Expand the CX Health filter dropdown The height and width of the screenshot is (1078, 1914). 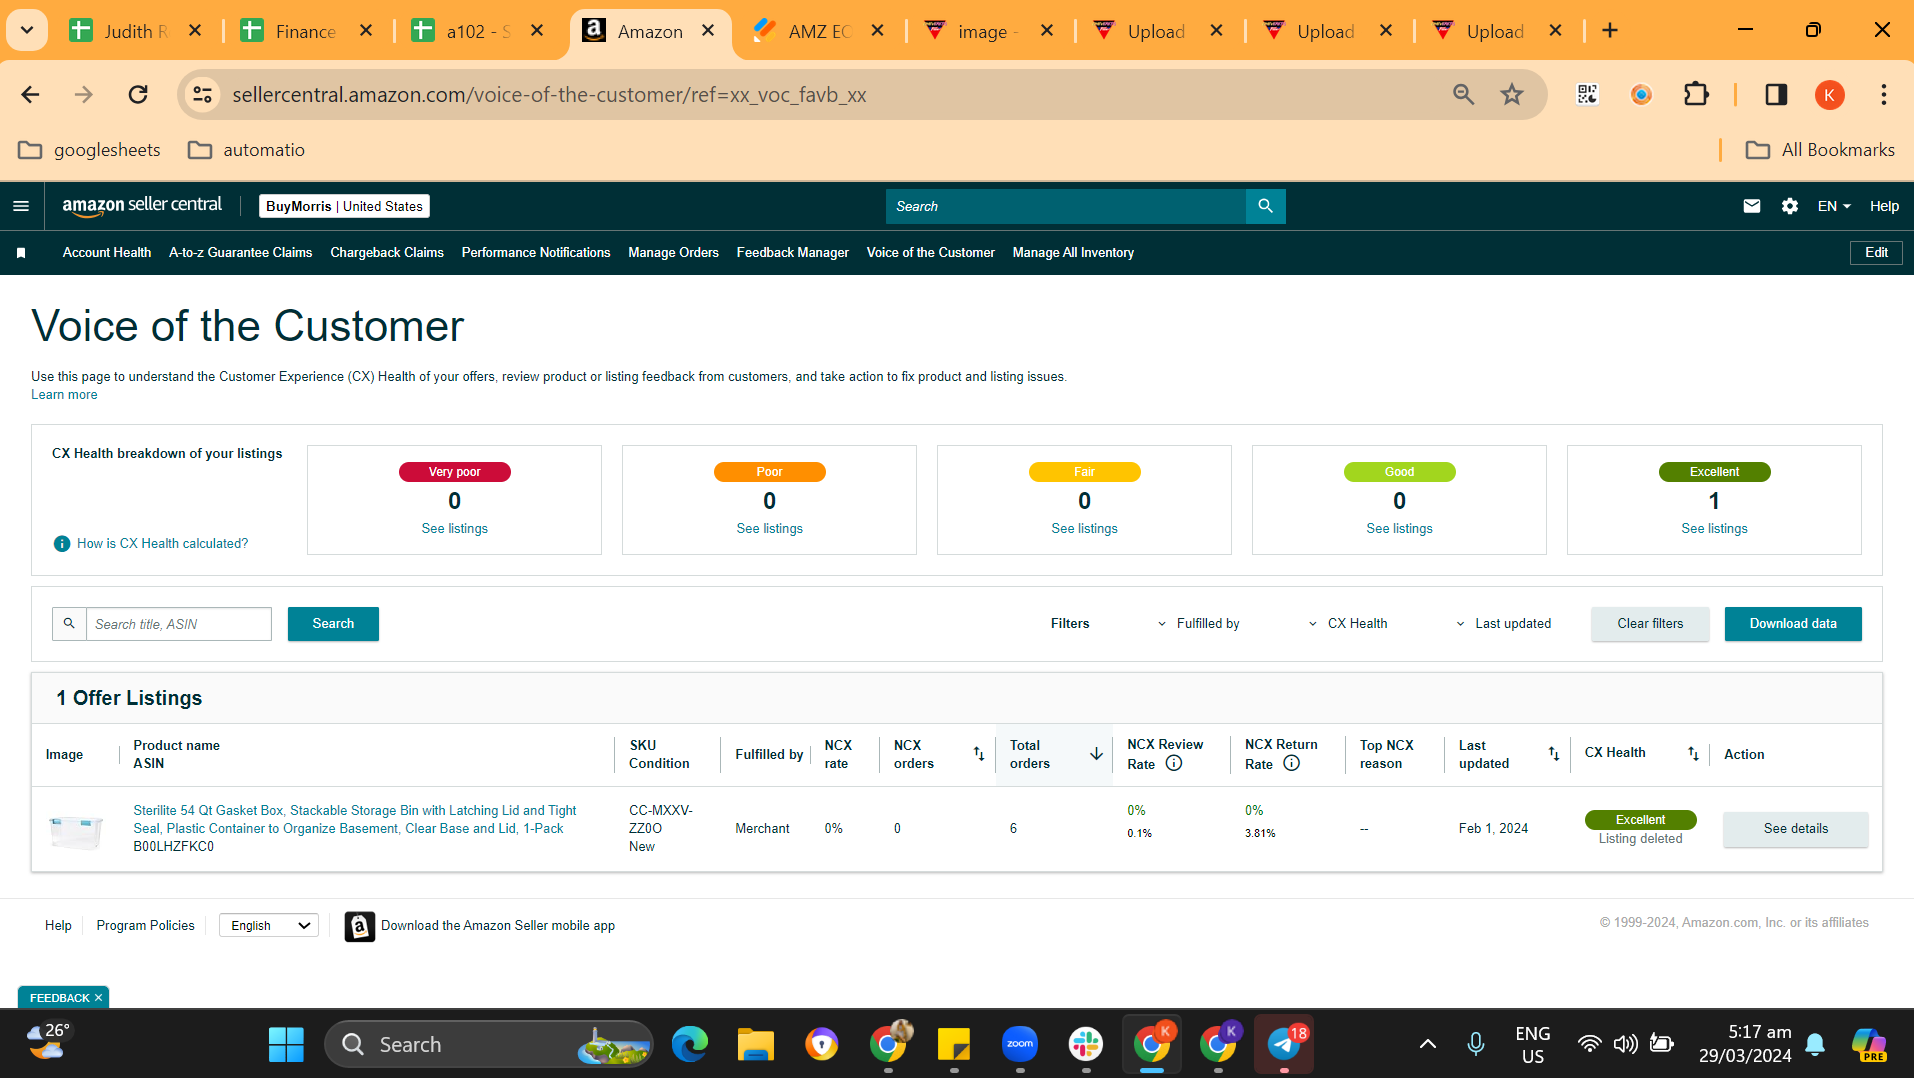pos(1347,624)
